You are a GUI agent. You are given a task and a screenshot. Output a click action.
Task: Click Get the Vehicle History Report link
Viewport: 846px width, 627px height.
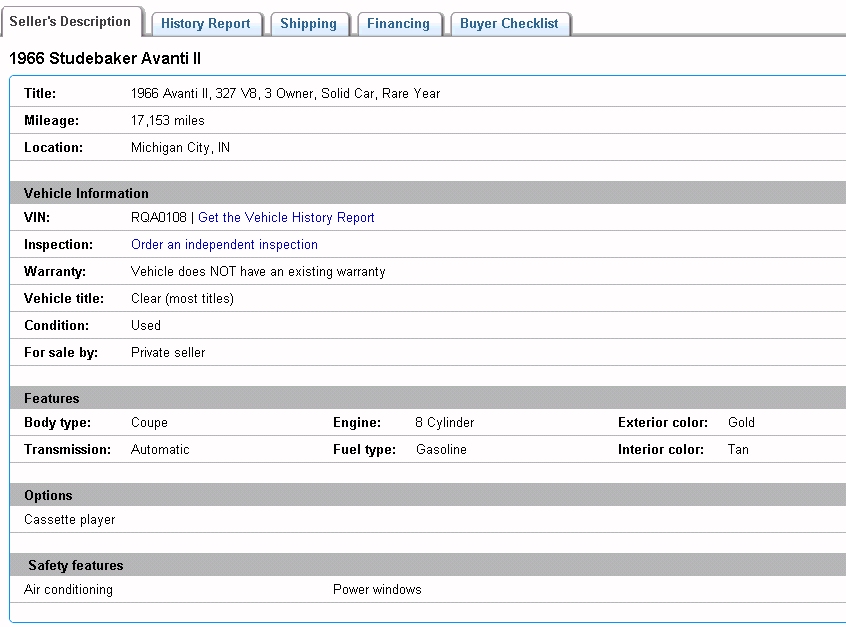(x=286, y=217)
